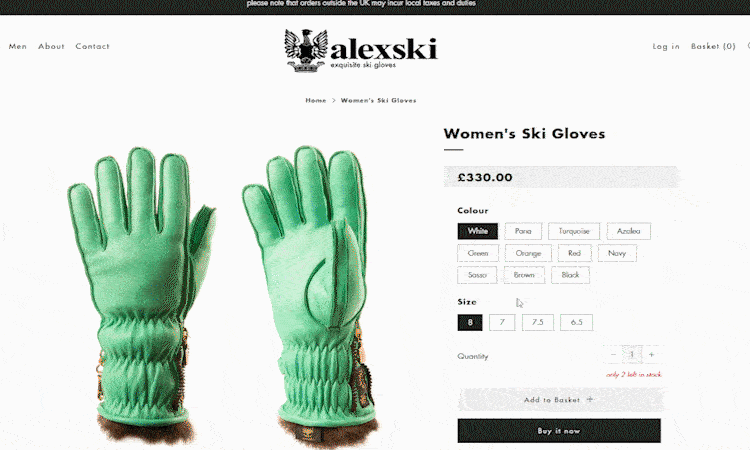Screen dimensions: 750x450
Task: Decrease quantity with the minus button
Action: click(613, 355)
